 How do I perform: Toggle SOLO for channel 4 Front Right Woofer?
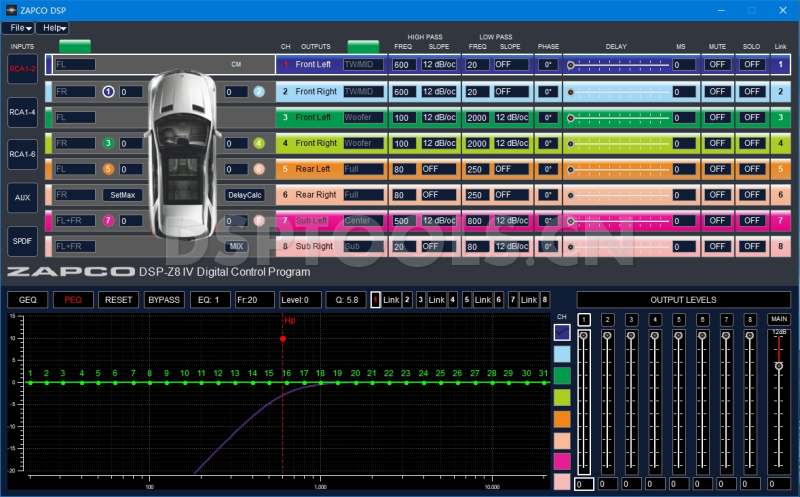coord(752,143)
